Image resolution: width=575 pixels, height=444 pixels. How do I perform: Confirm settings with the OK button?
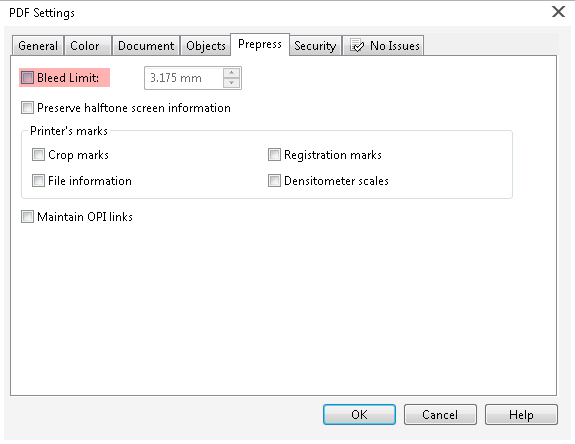click(x=359, y=415)
